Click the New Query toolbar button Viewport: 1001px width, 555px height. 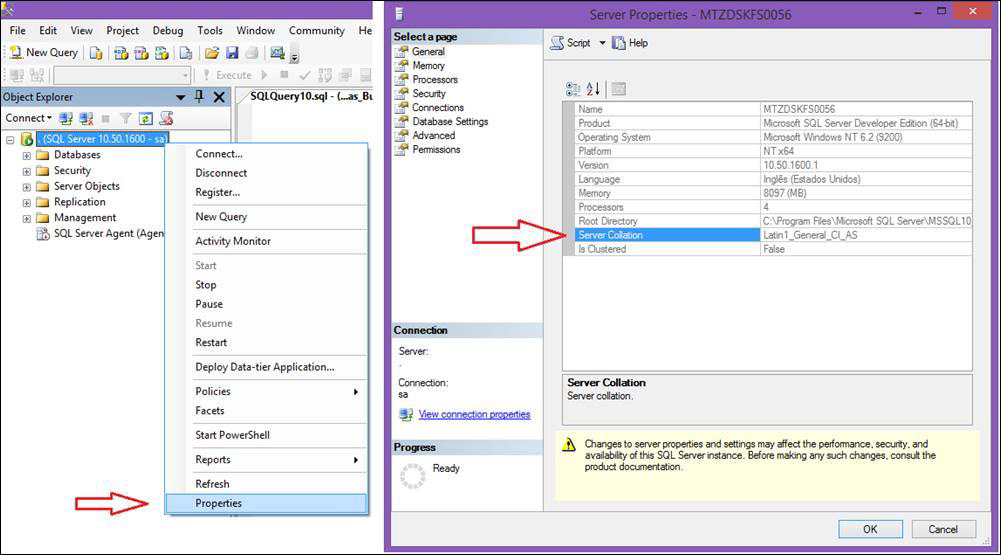pos(43,52)
